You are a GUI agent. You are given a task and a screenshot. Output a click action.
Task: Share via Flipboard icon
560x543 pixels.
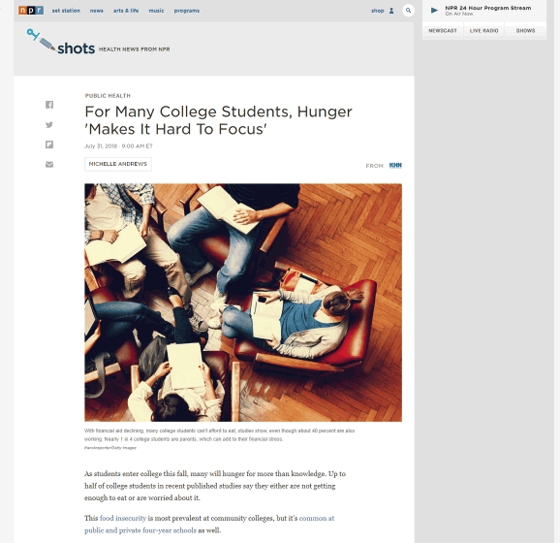click(49, 145)
